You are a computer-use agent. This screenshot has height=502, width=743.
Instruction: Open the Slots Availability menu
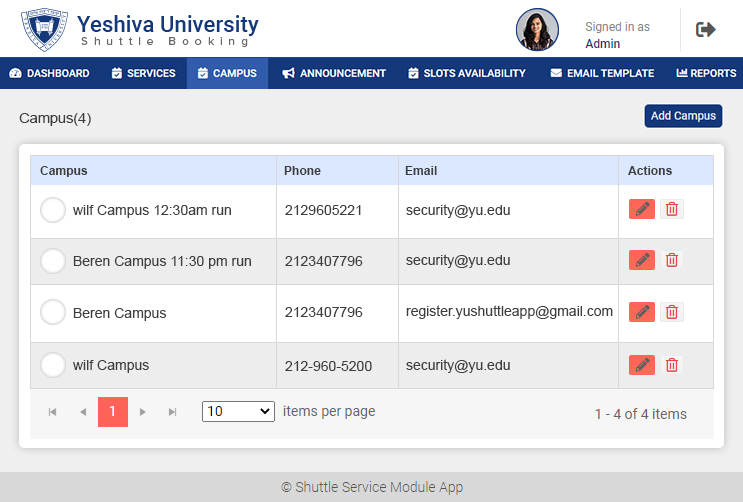(x=467, y=73)
